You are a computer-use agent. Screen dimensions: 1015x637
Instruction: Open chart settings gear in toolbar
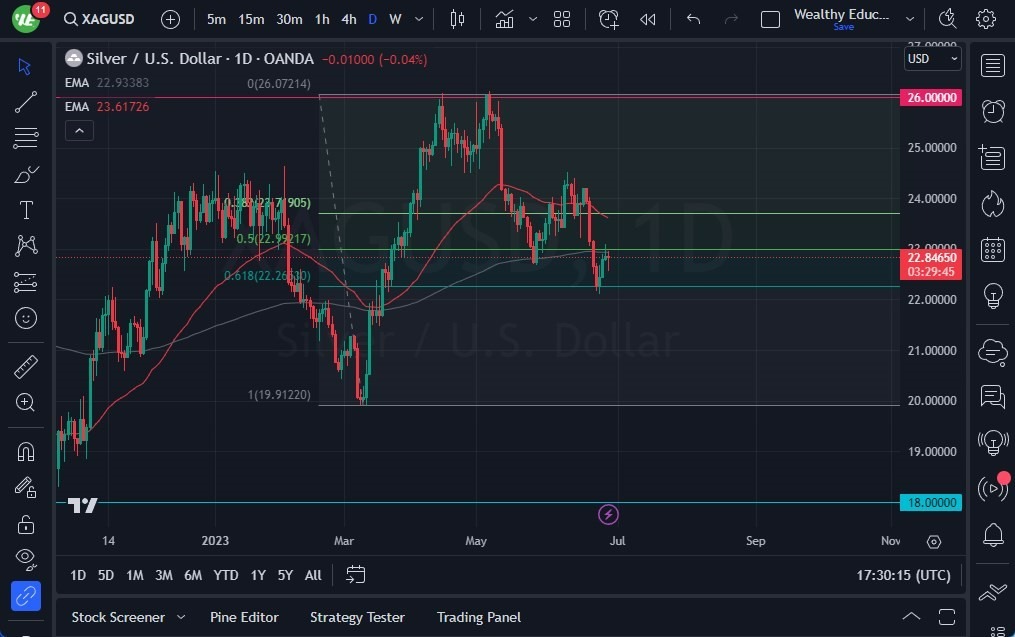pos(986,19)
